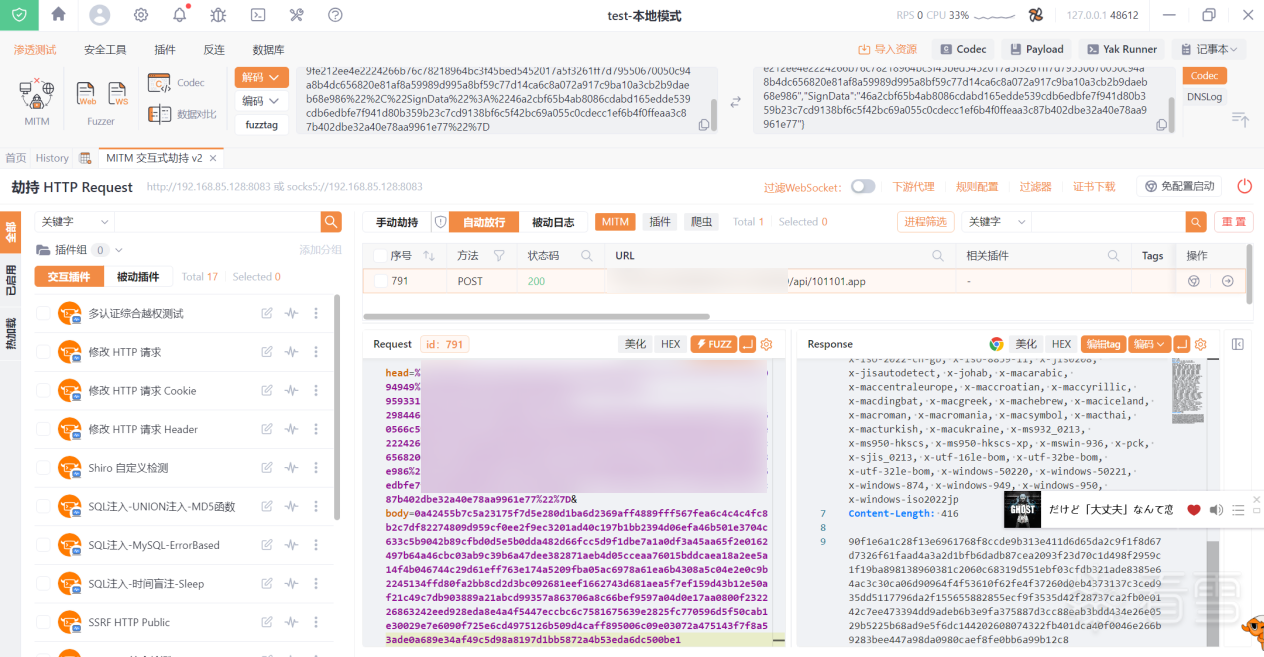Open 关键字 dropdown beside 进程筛选
The height and width of the screenshot is (657, 1264).
pos(996,221)
